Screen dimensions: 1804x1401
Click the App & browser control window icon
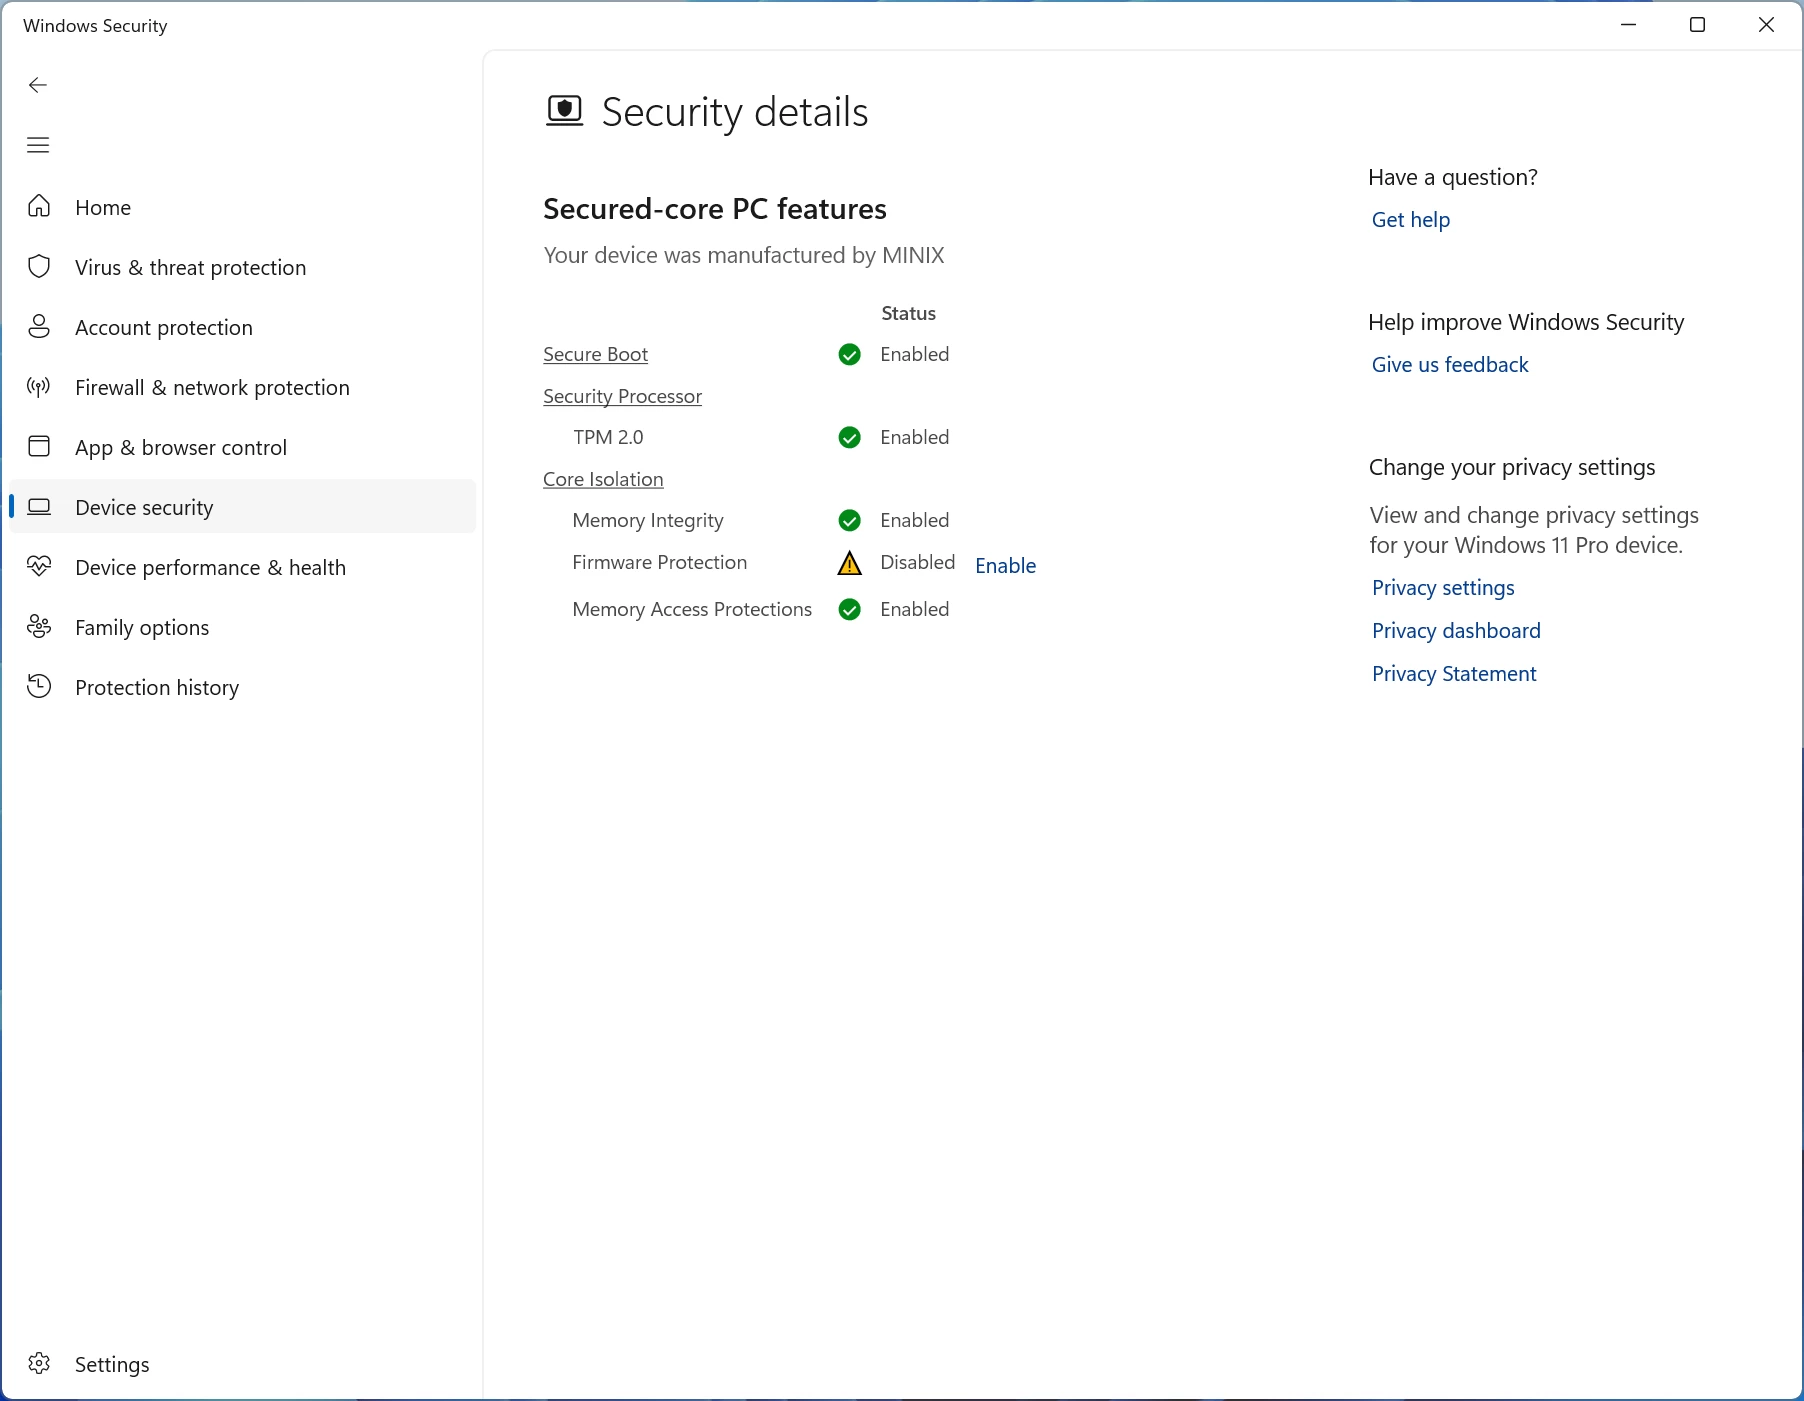click(39, 446)
